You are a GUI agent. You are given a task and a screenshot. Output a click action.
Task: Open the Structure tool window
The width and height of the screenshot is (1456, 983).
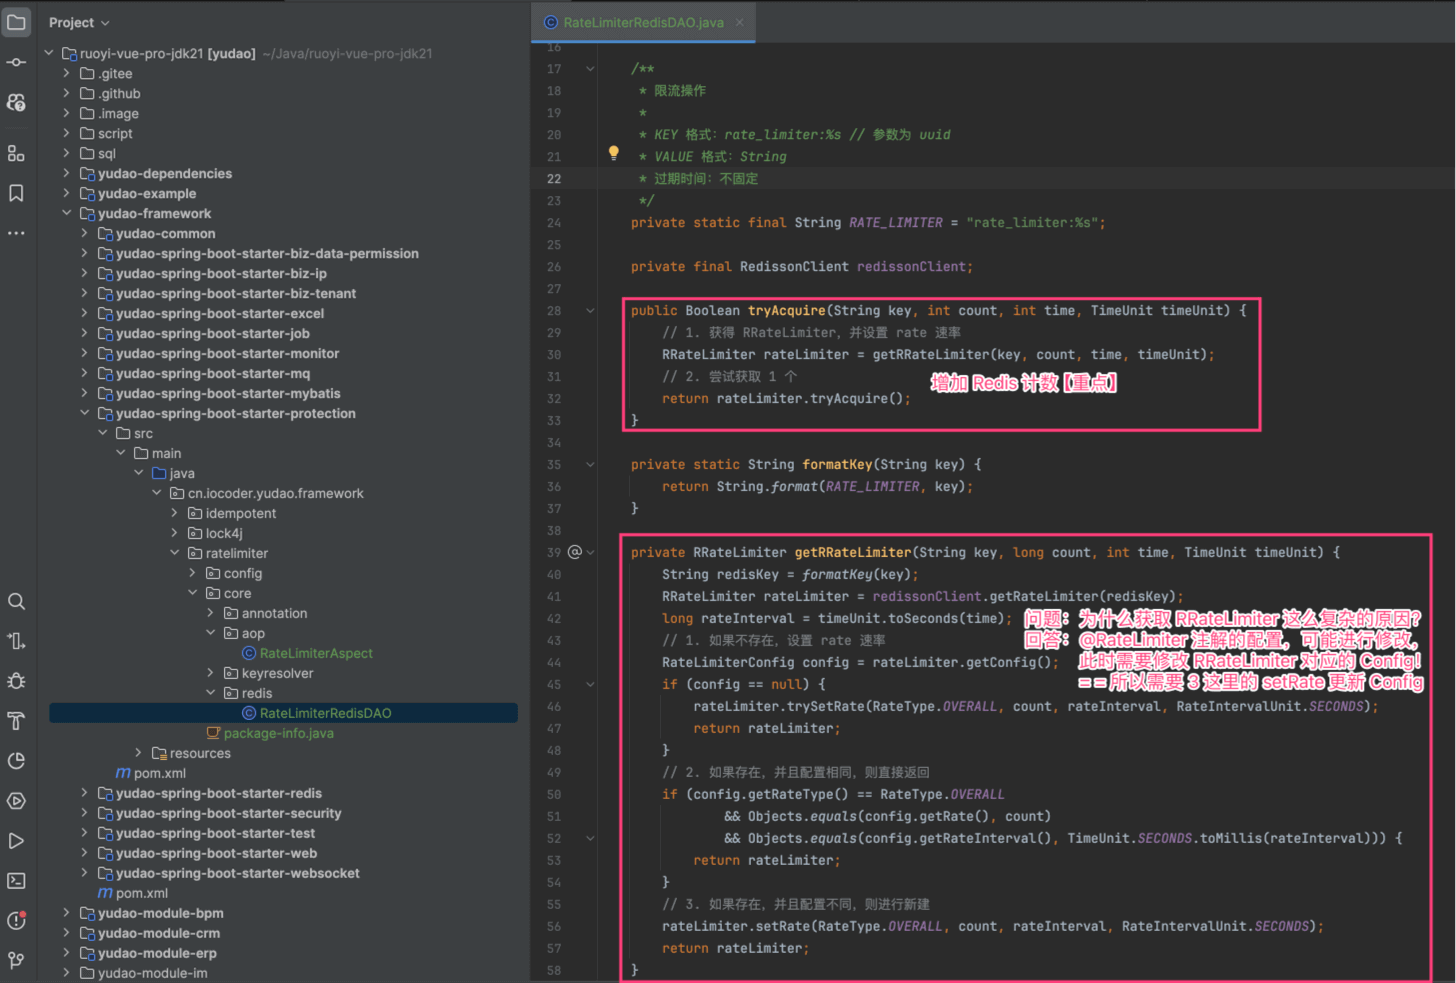tap(16, 153)
